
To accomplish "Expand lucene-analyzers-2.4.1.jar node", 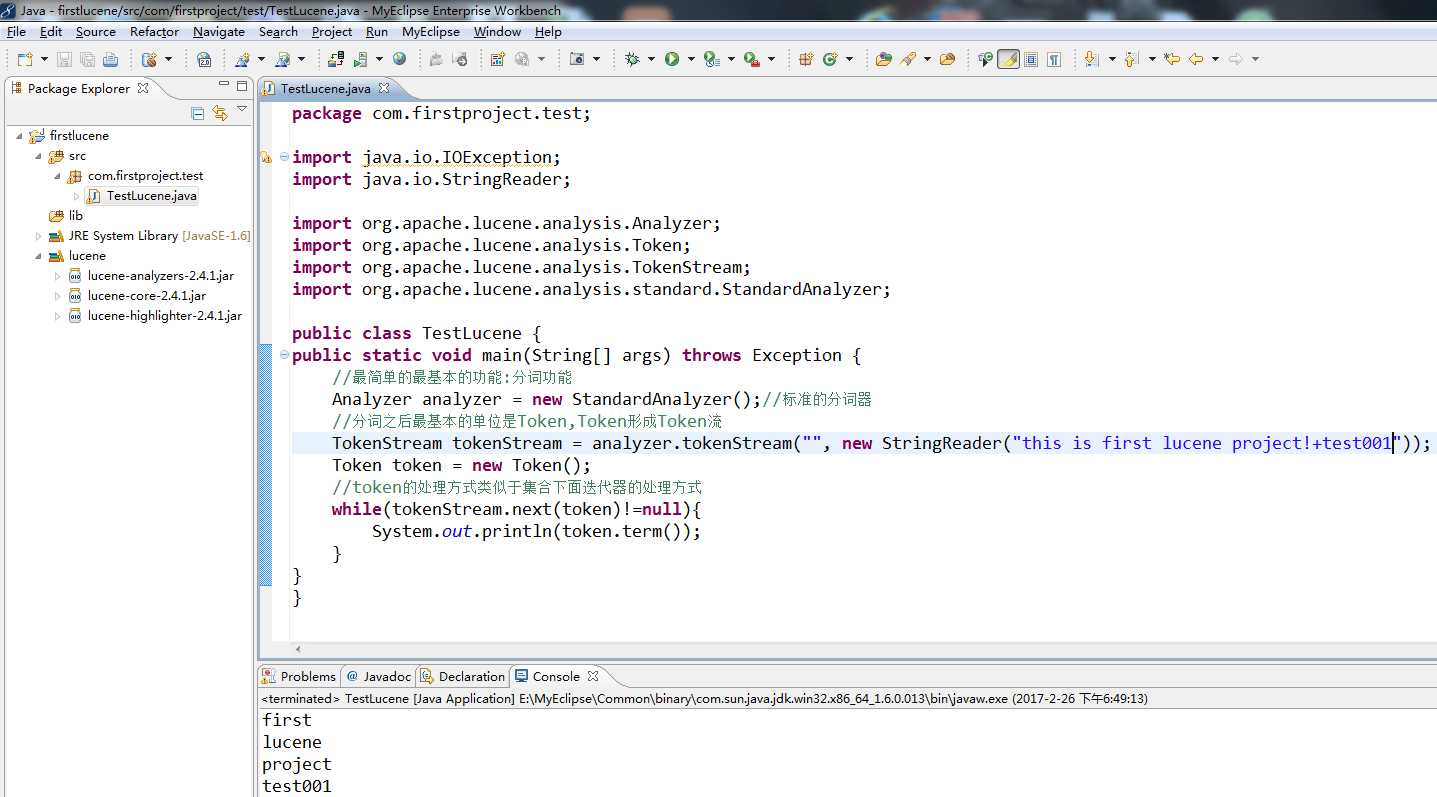I will click(58, 276).
